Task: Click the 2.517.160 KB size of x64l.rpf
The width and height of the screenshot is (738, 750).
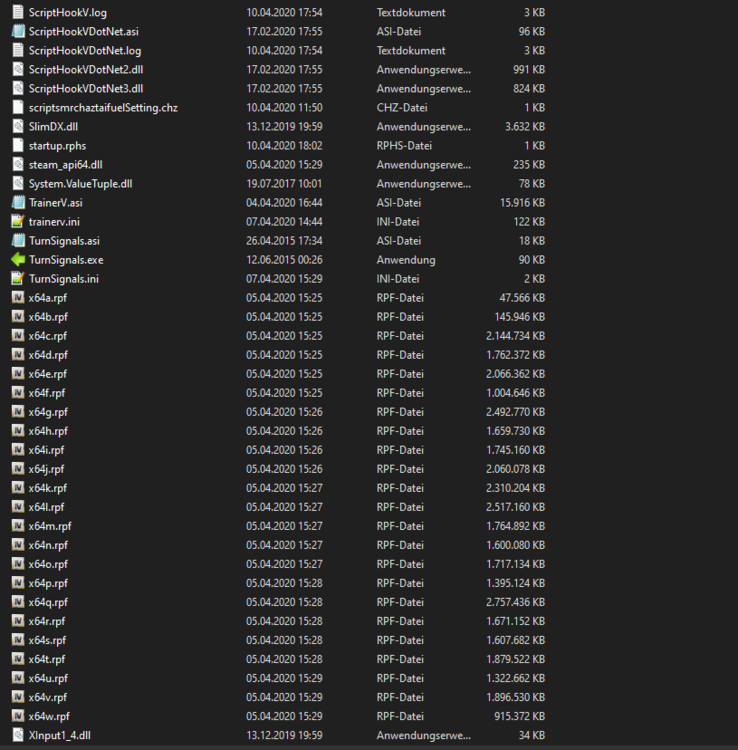Action: point(515,507)
